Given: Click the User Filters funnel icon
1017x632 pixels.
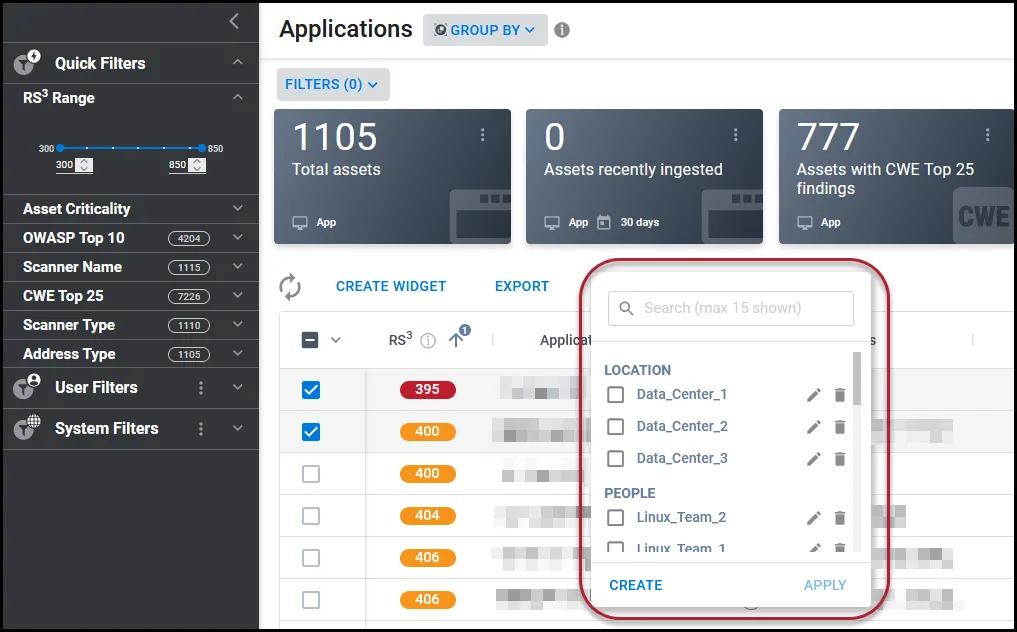Looking at the screenshot, I should pos(27,387).
